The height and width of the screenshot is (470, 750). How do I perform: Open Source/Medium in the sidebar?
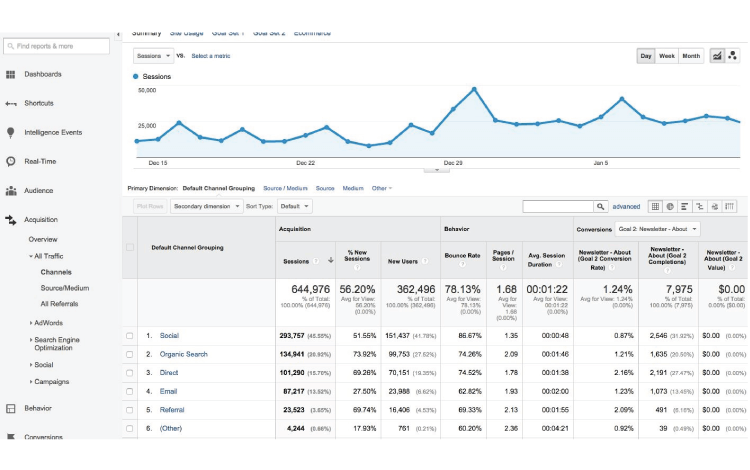tap(65, 288)
